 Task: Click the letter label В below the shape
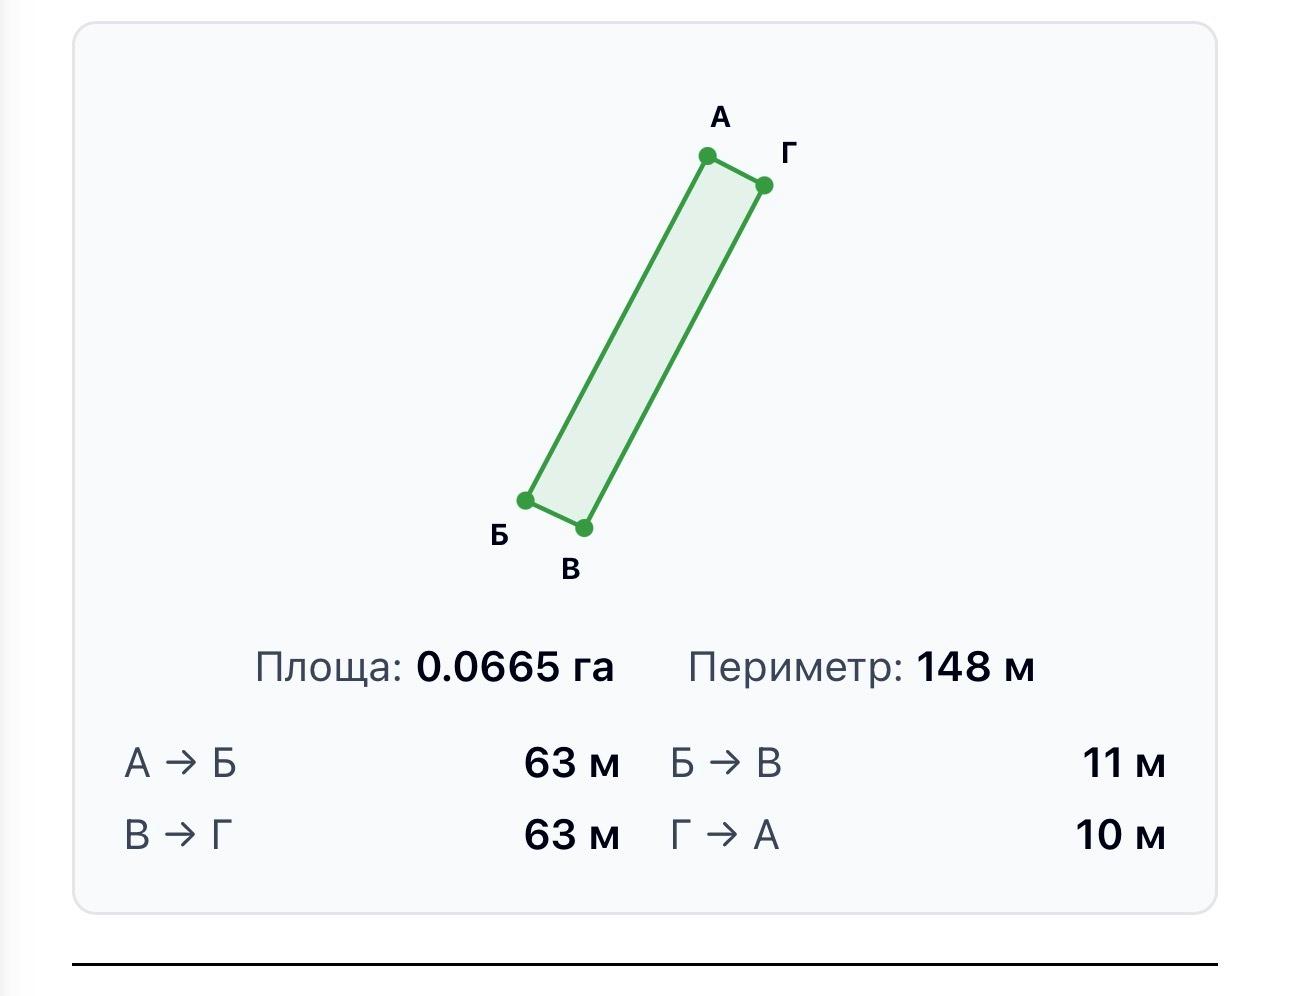571,569
